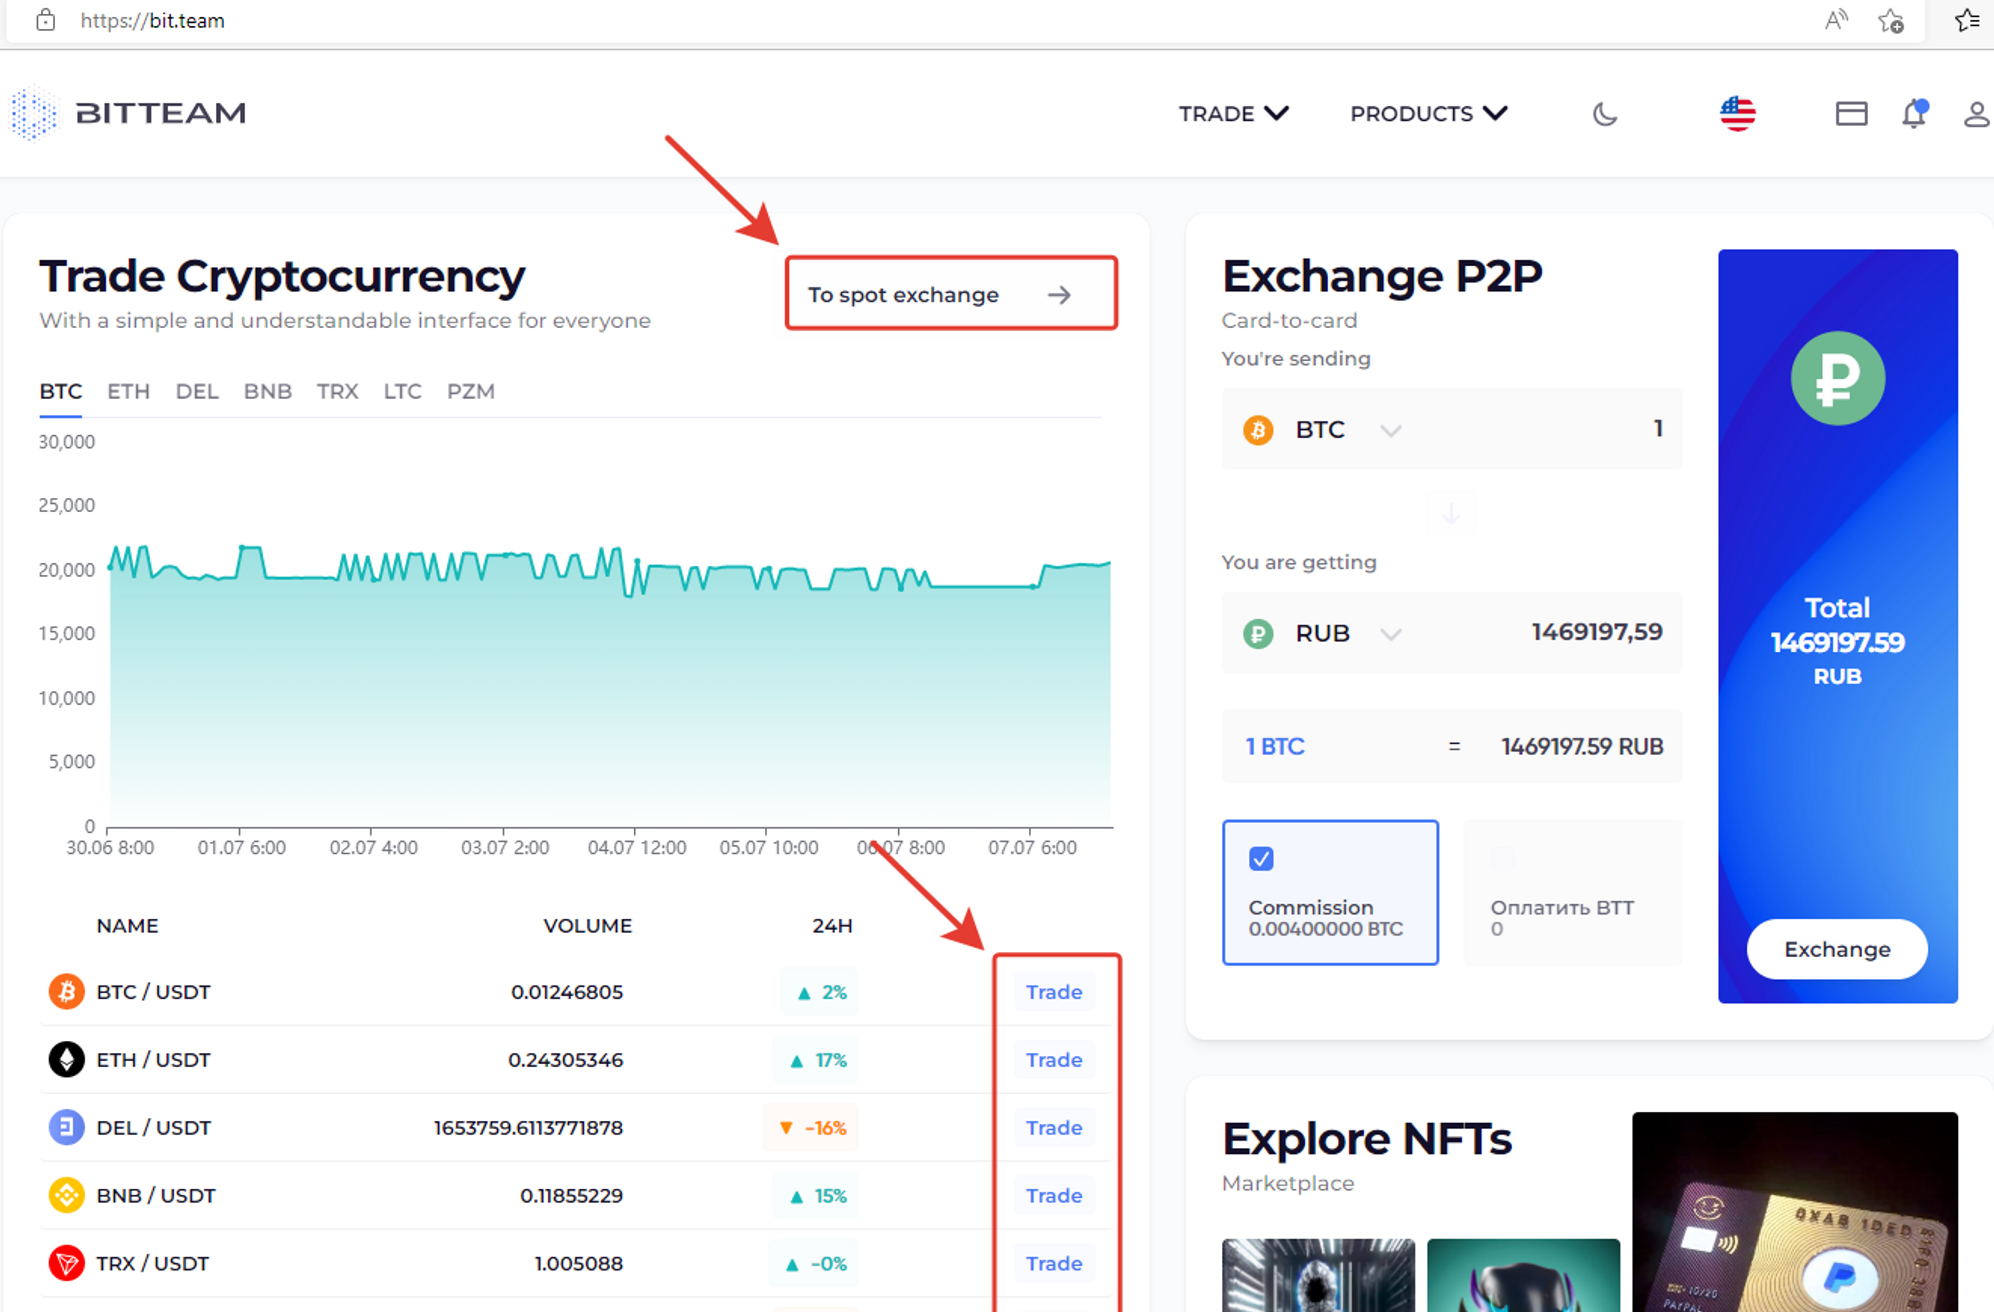Click the TRX / USDT pair name
The width and height of the screenshot is (1994, 1312).
[x=152, y=1264]
